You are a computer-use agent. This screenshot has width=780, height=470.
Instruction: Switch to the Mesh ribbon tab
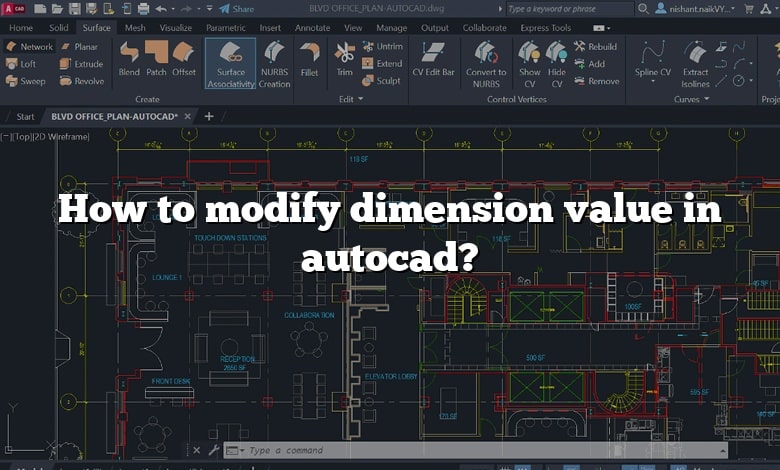click(135, 28)
